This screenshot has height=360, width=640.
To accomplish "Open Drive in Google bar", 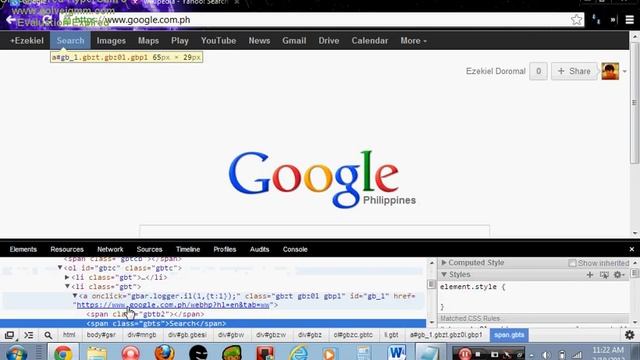I will (329, 41).
